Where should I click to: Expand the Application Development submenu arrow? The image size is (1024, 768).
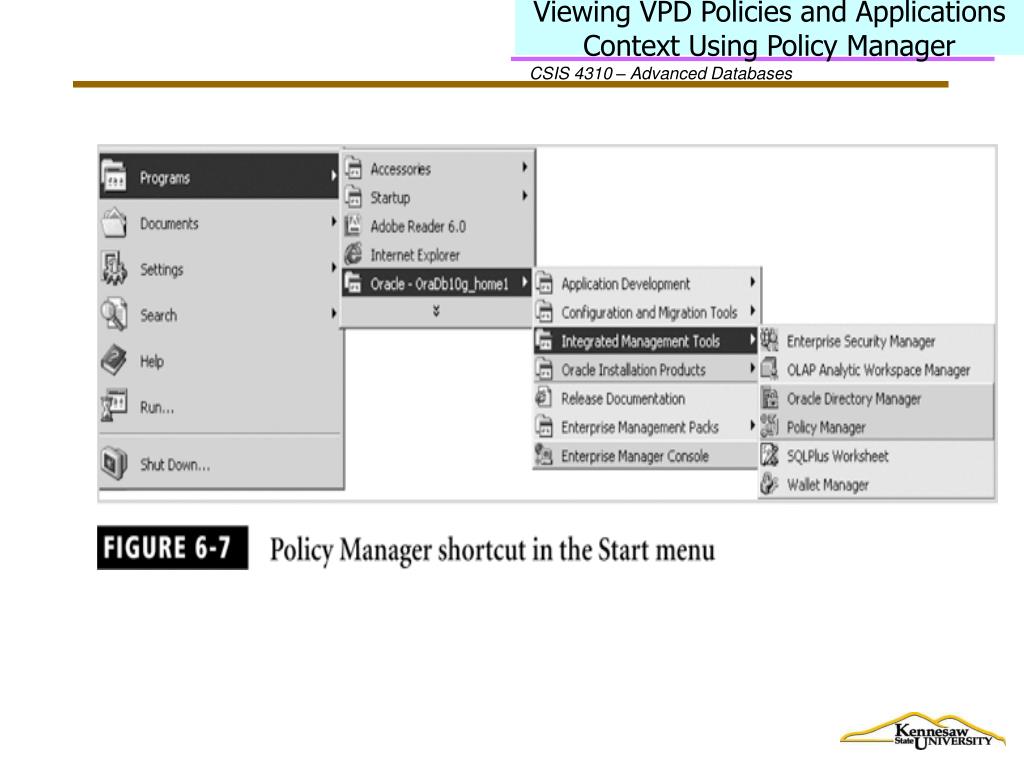752,282
